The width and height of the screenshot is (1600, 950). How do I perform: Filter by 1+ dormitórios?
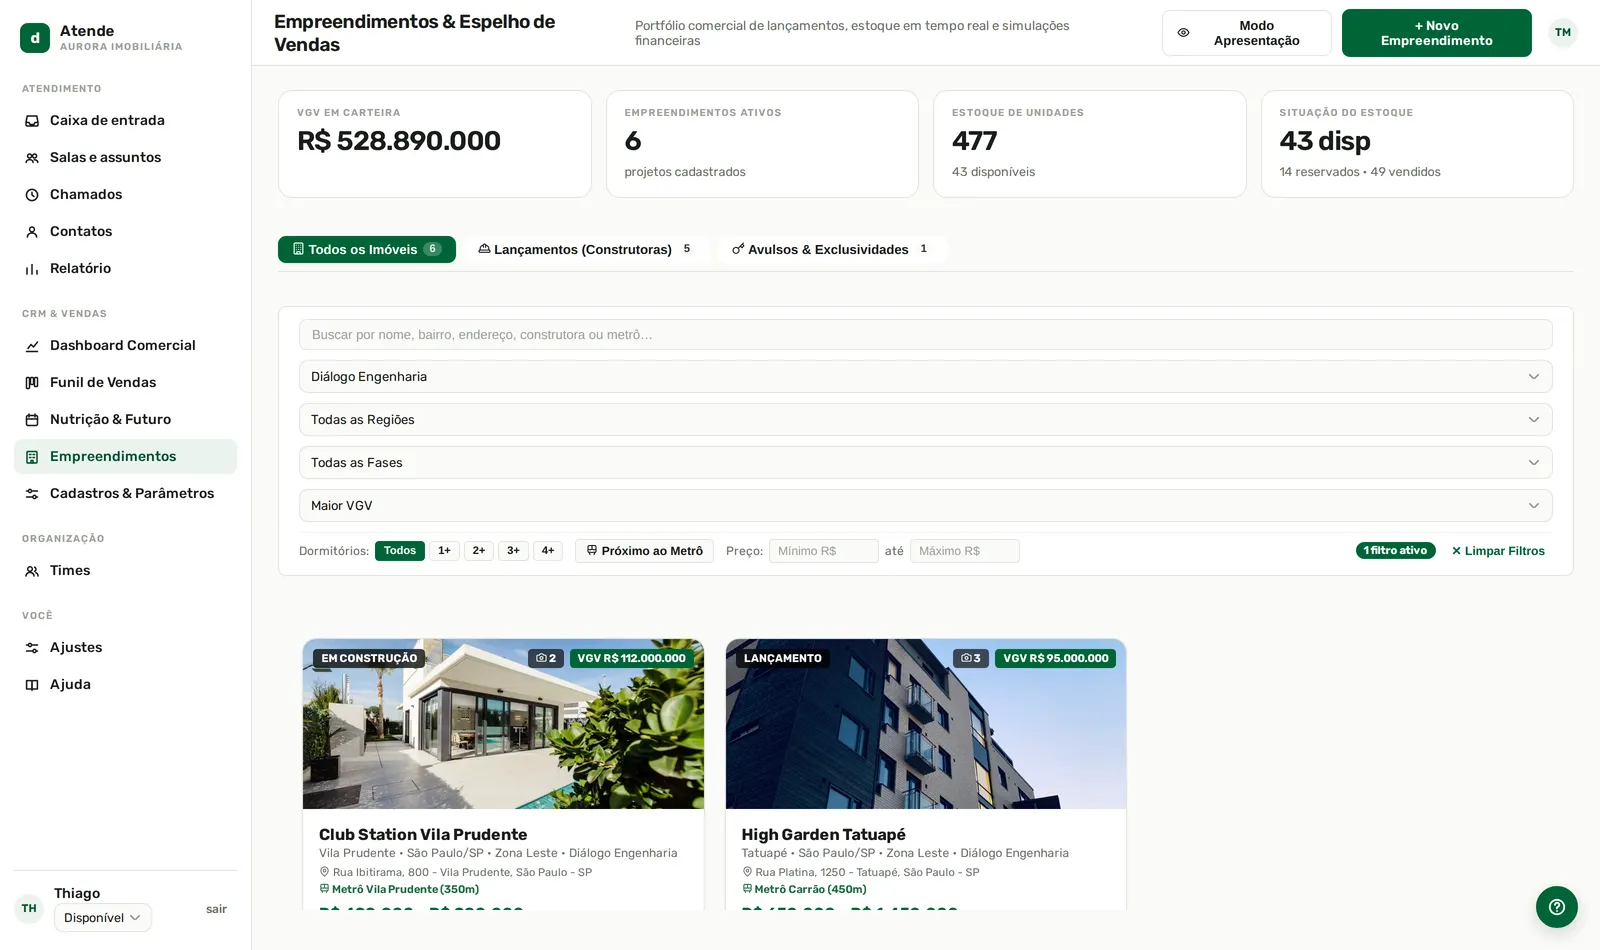point(444,551)
